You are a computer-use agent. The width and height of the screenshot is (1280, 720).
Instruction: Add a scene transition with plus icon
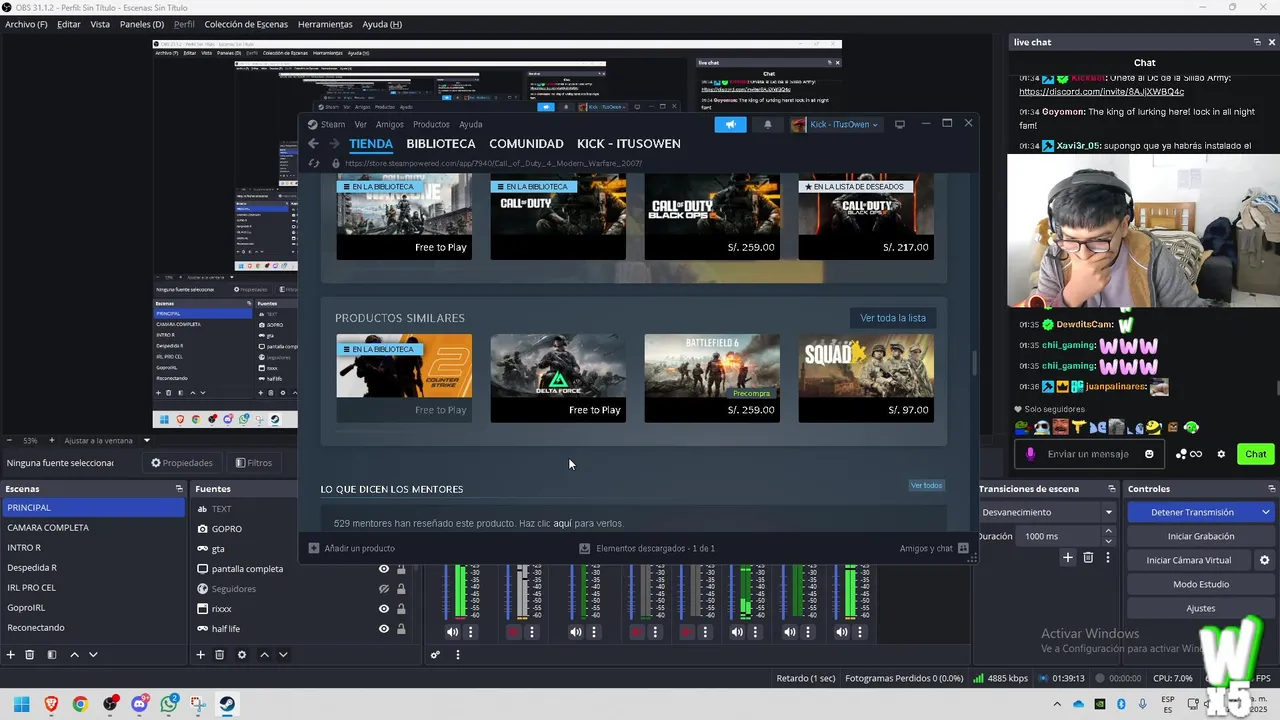(1068, 558)
